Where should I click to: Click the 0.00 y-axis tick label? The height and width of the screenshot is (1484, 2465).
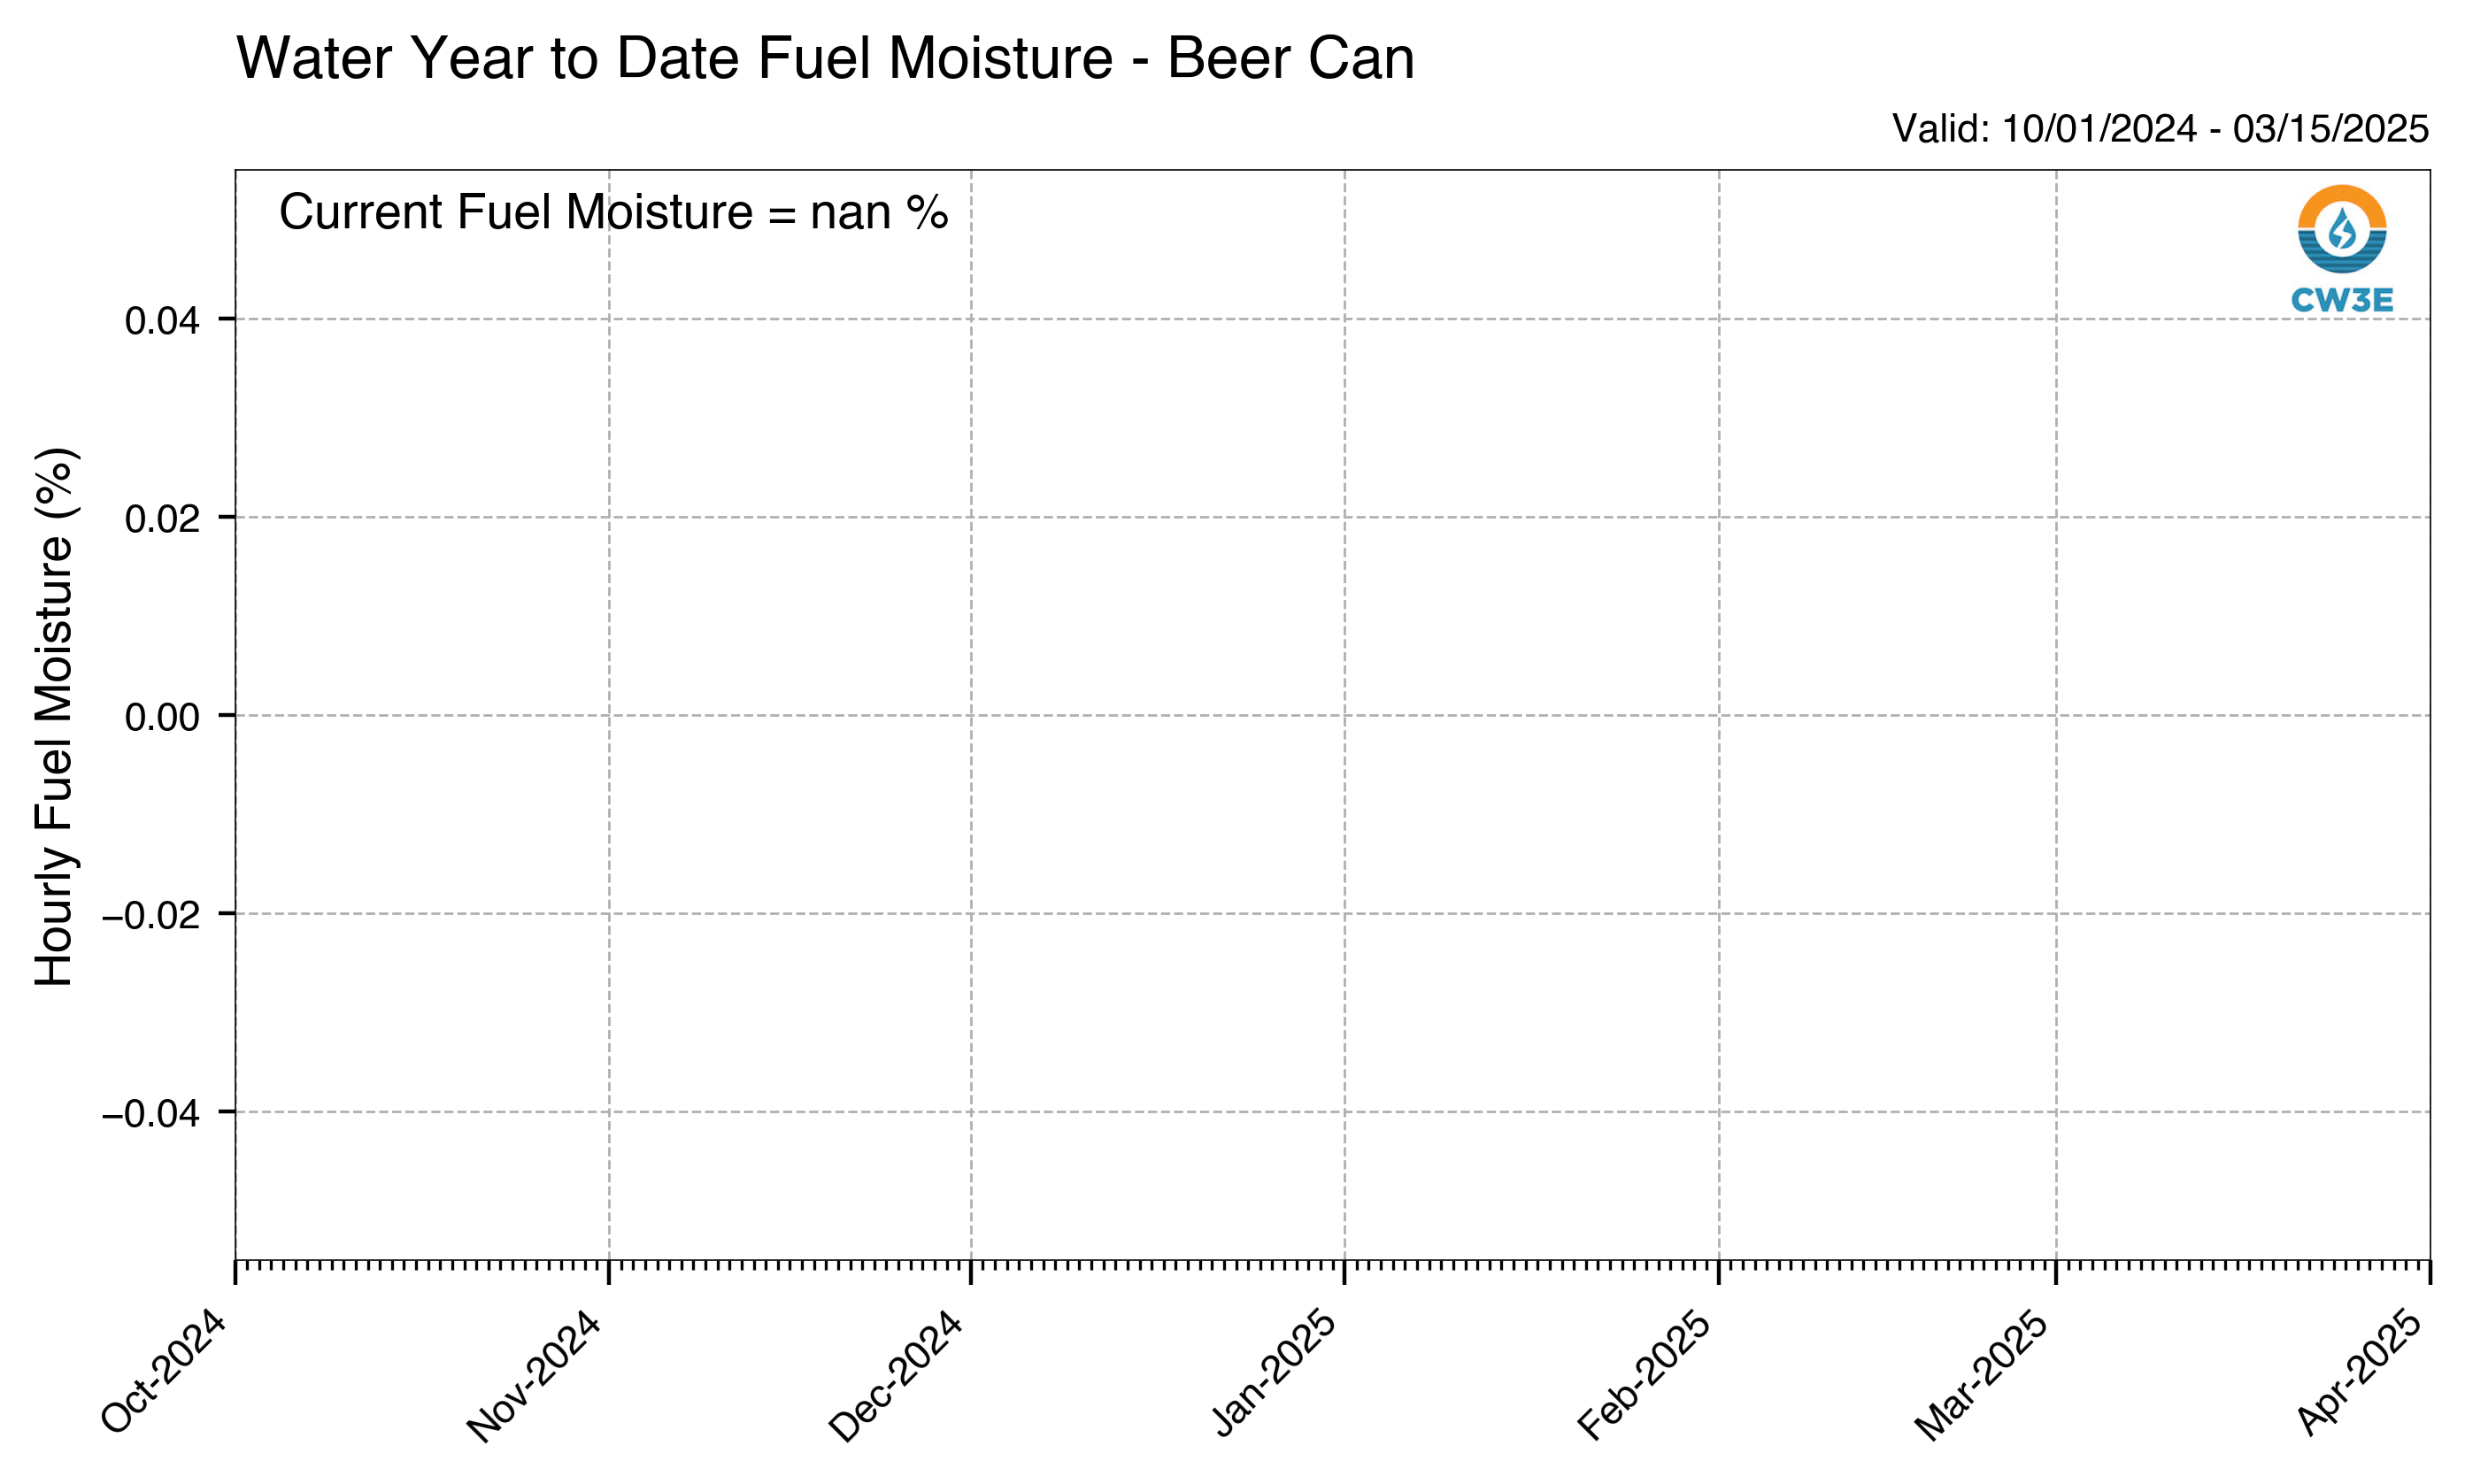[x=162, y=717]
